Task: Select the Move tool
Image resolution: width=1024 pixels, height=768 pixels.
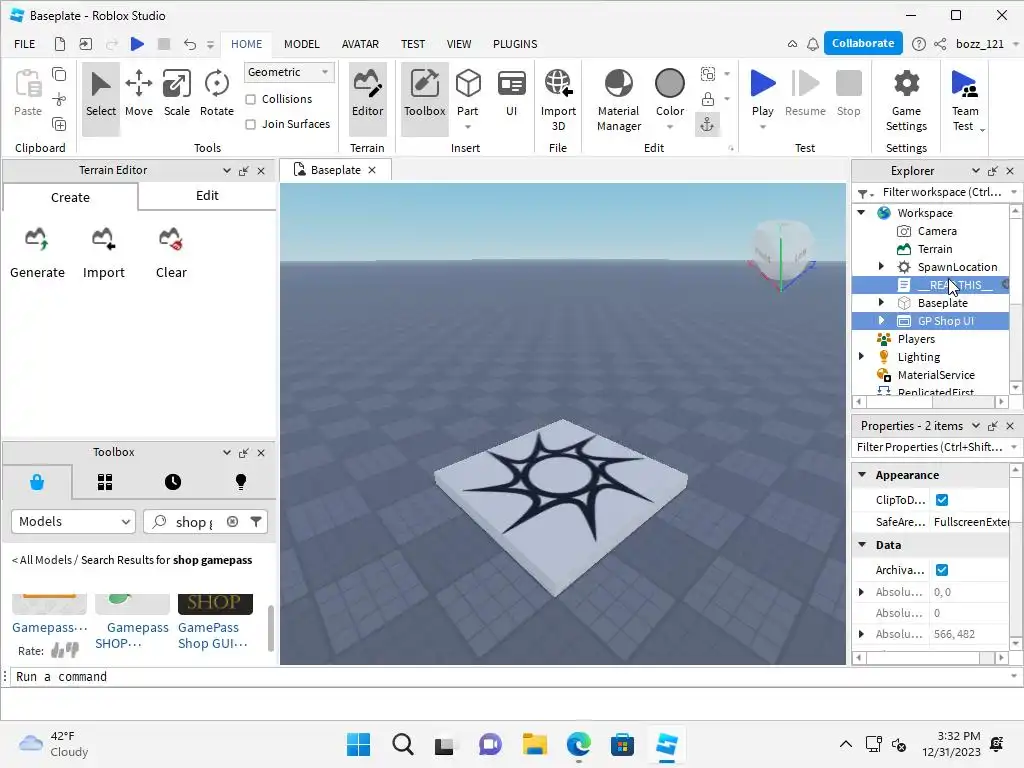Action: pos(138,93)
